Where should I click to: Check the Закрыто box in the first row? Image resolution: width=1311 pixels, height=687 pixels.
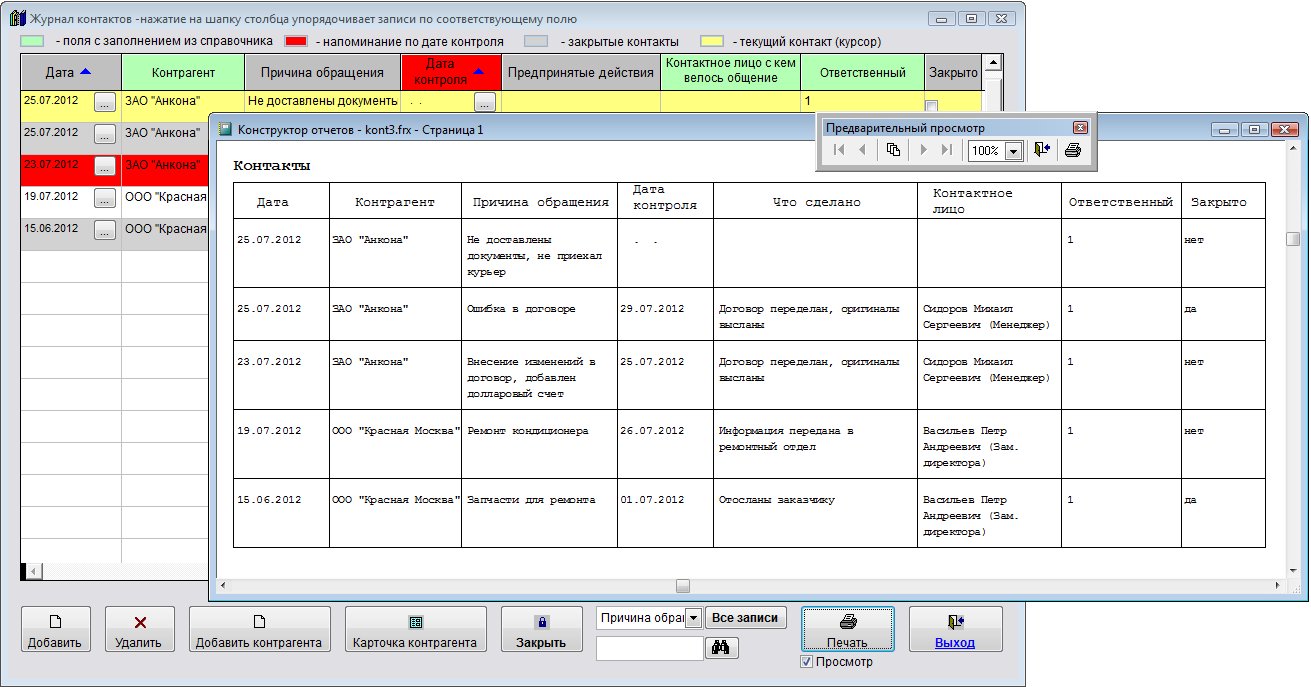(931, 106)
